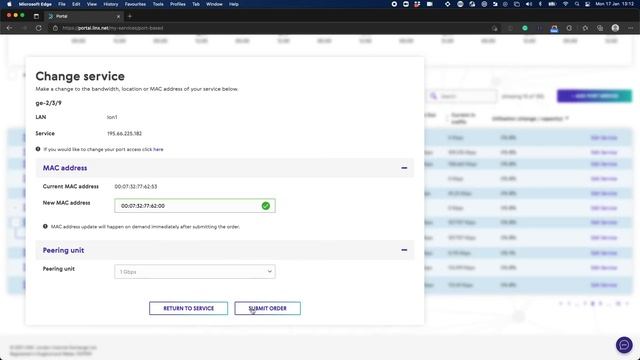Open the Help menu
The height and width of the screenshot is (360, 640).
[x=234, y=4]
